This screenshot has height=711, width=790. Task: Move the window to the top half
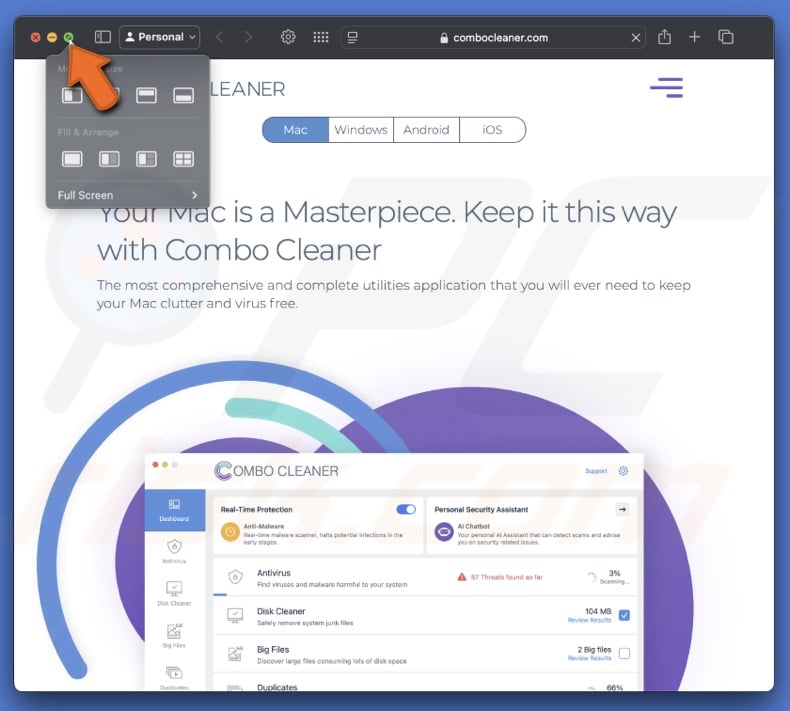click(x=146, y=95)
